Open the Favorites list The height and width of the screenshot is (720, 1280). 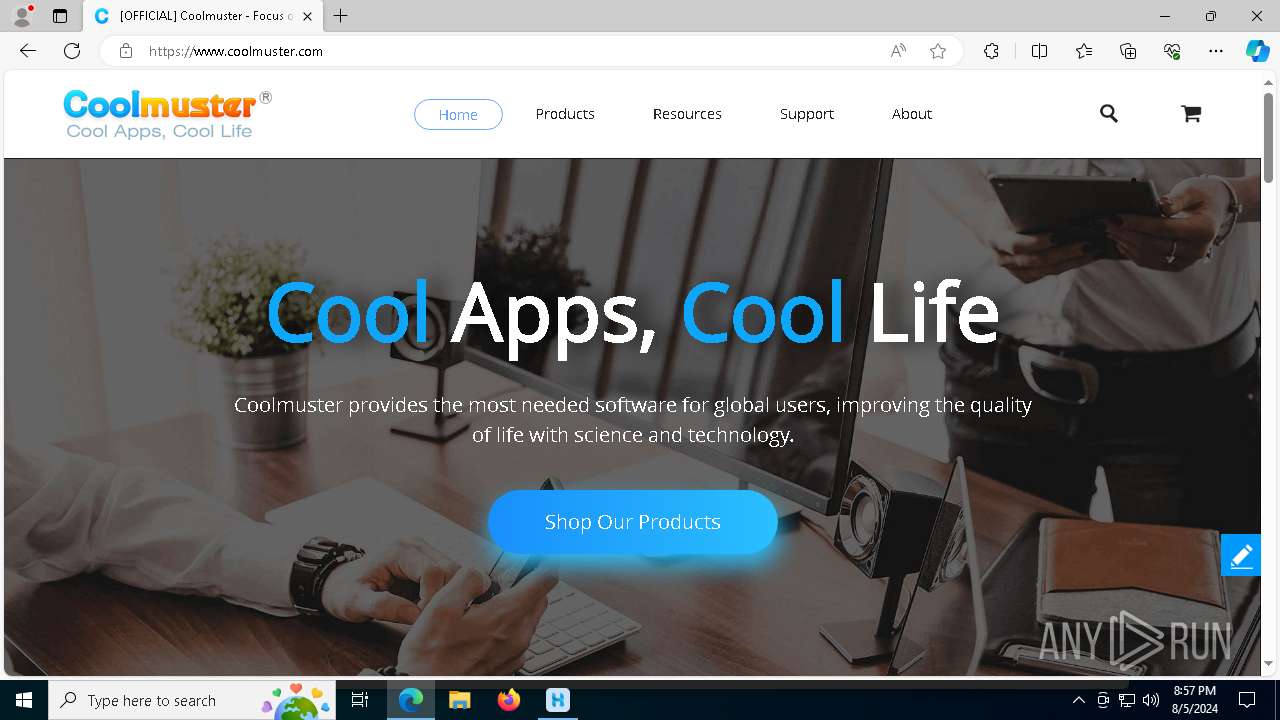[1084, 51]
